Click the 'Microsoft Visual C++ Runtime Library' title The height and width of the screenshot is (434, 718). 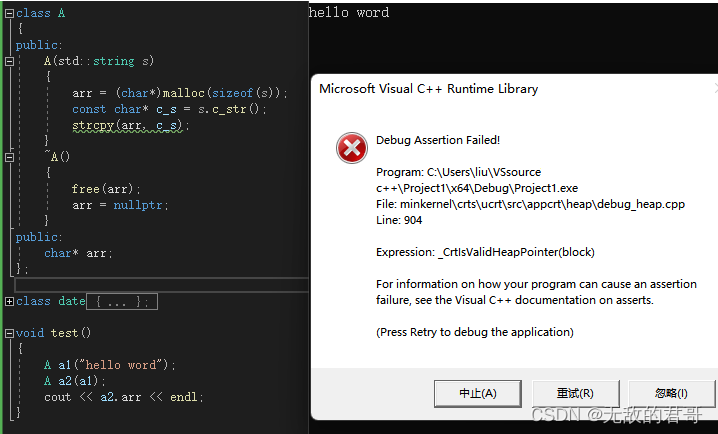pyautogui.click(x=429, y=89)
